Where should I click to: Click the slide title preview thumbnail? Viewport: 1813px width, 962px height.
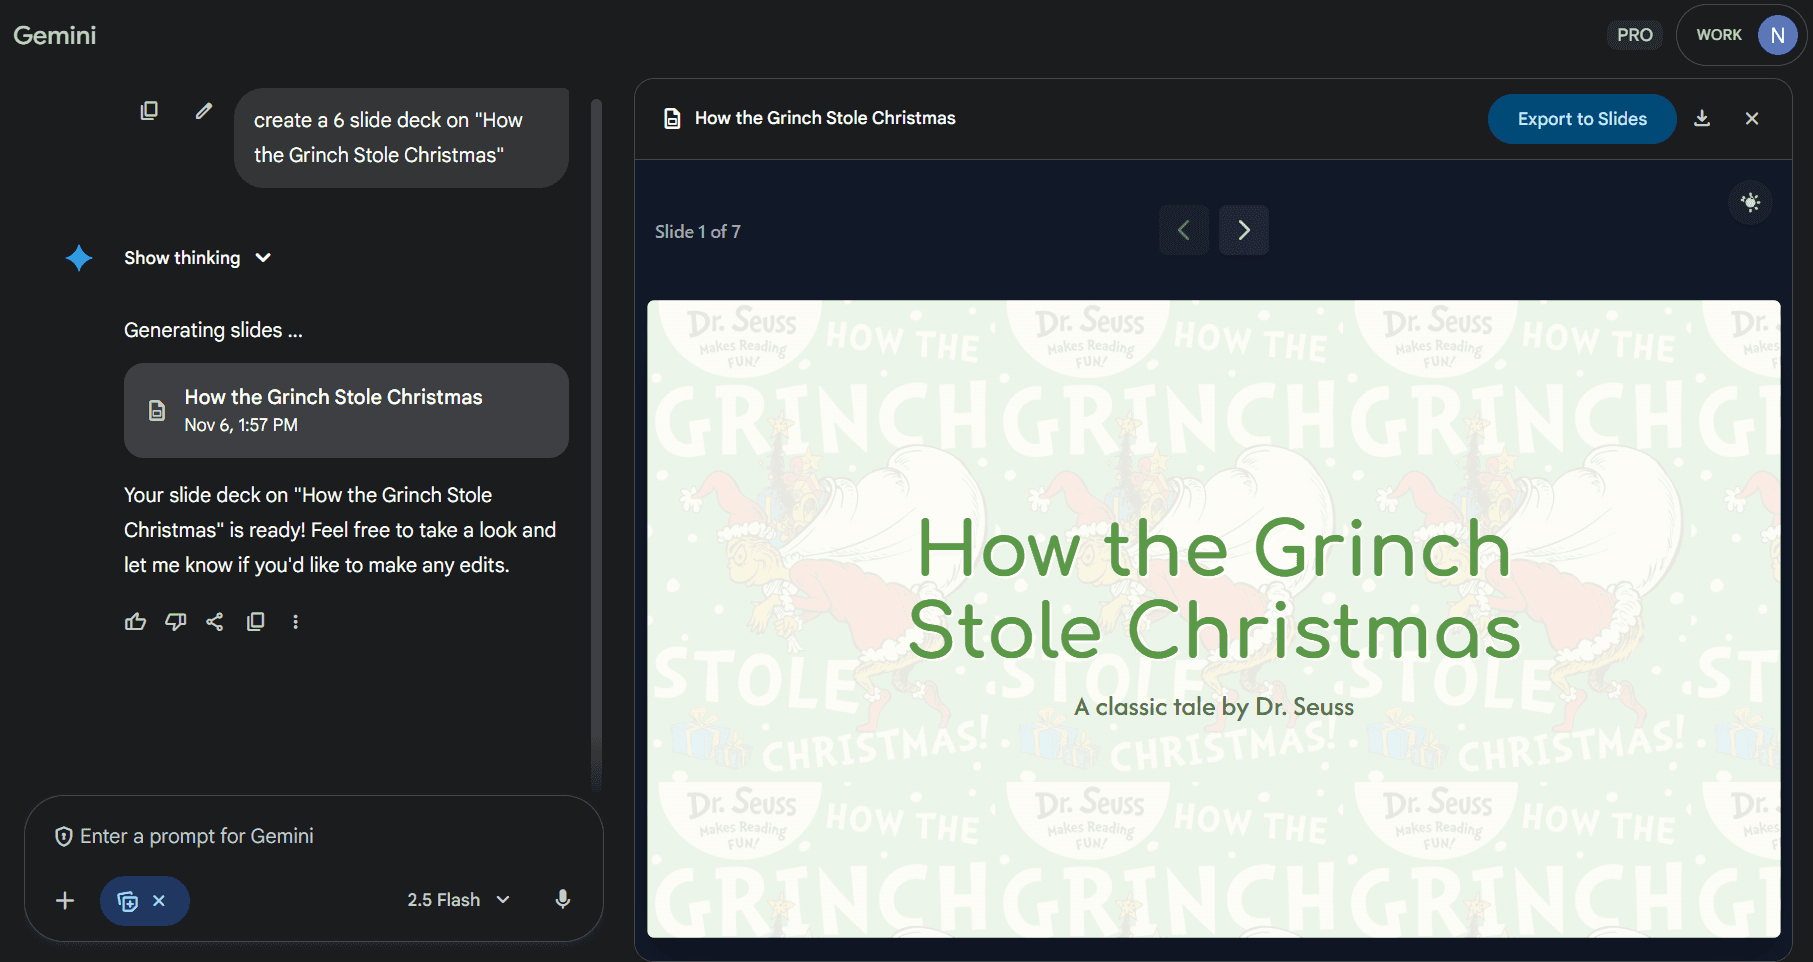(x=1214, y=619)
